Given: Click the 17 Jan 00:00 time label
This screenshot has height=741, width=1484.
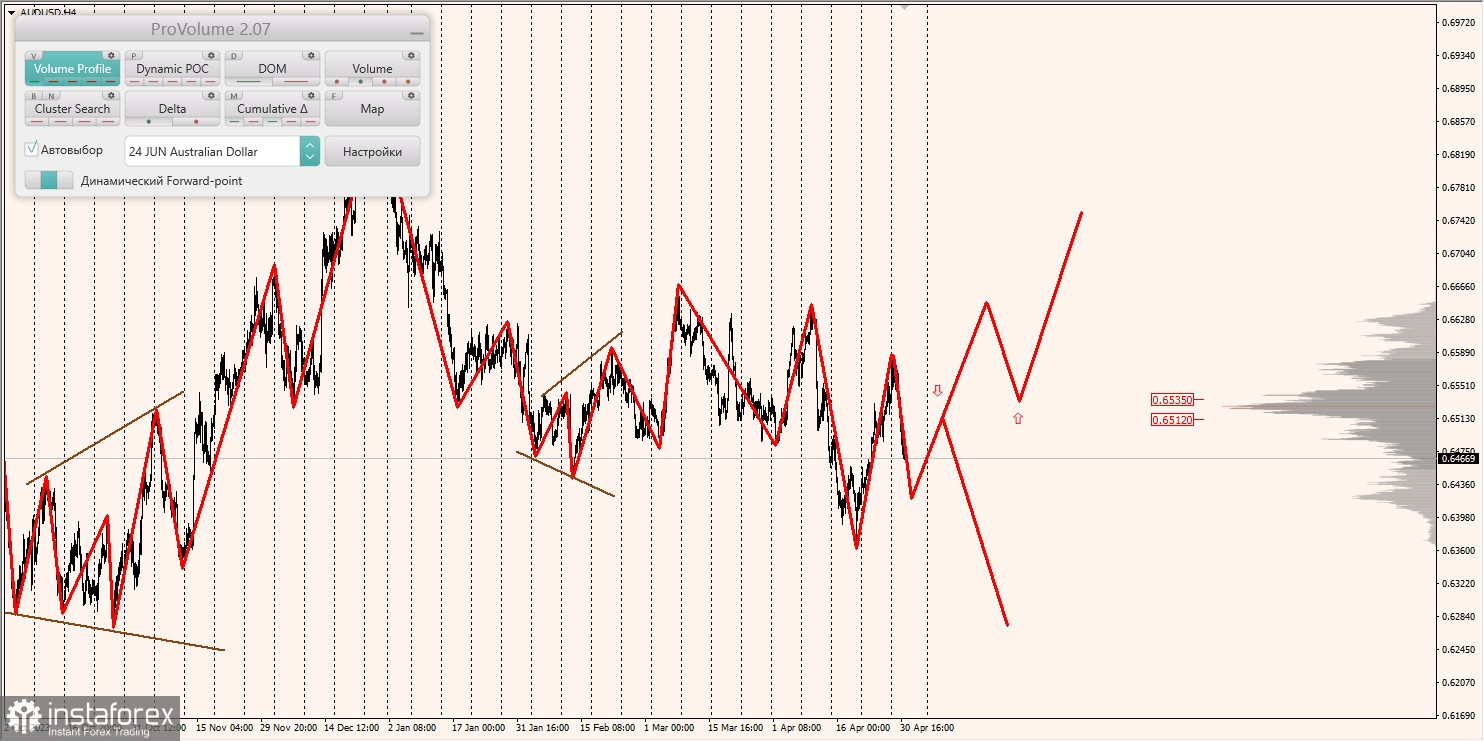Looking at the screenshot, I should [x=479, y=728].
